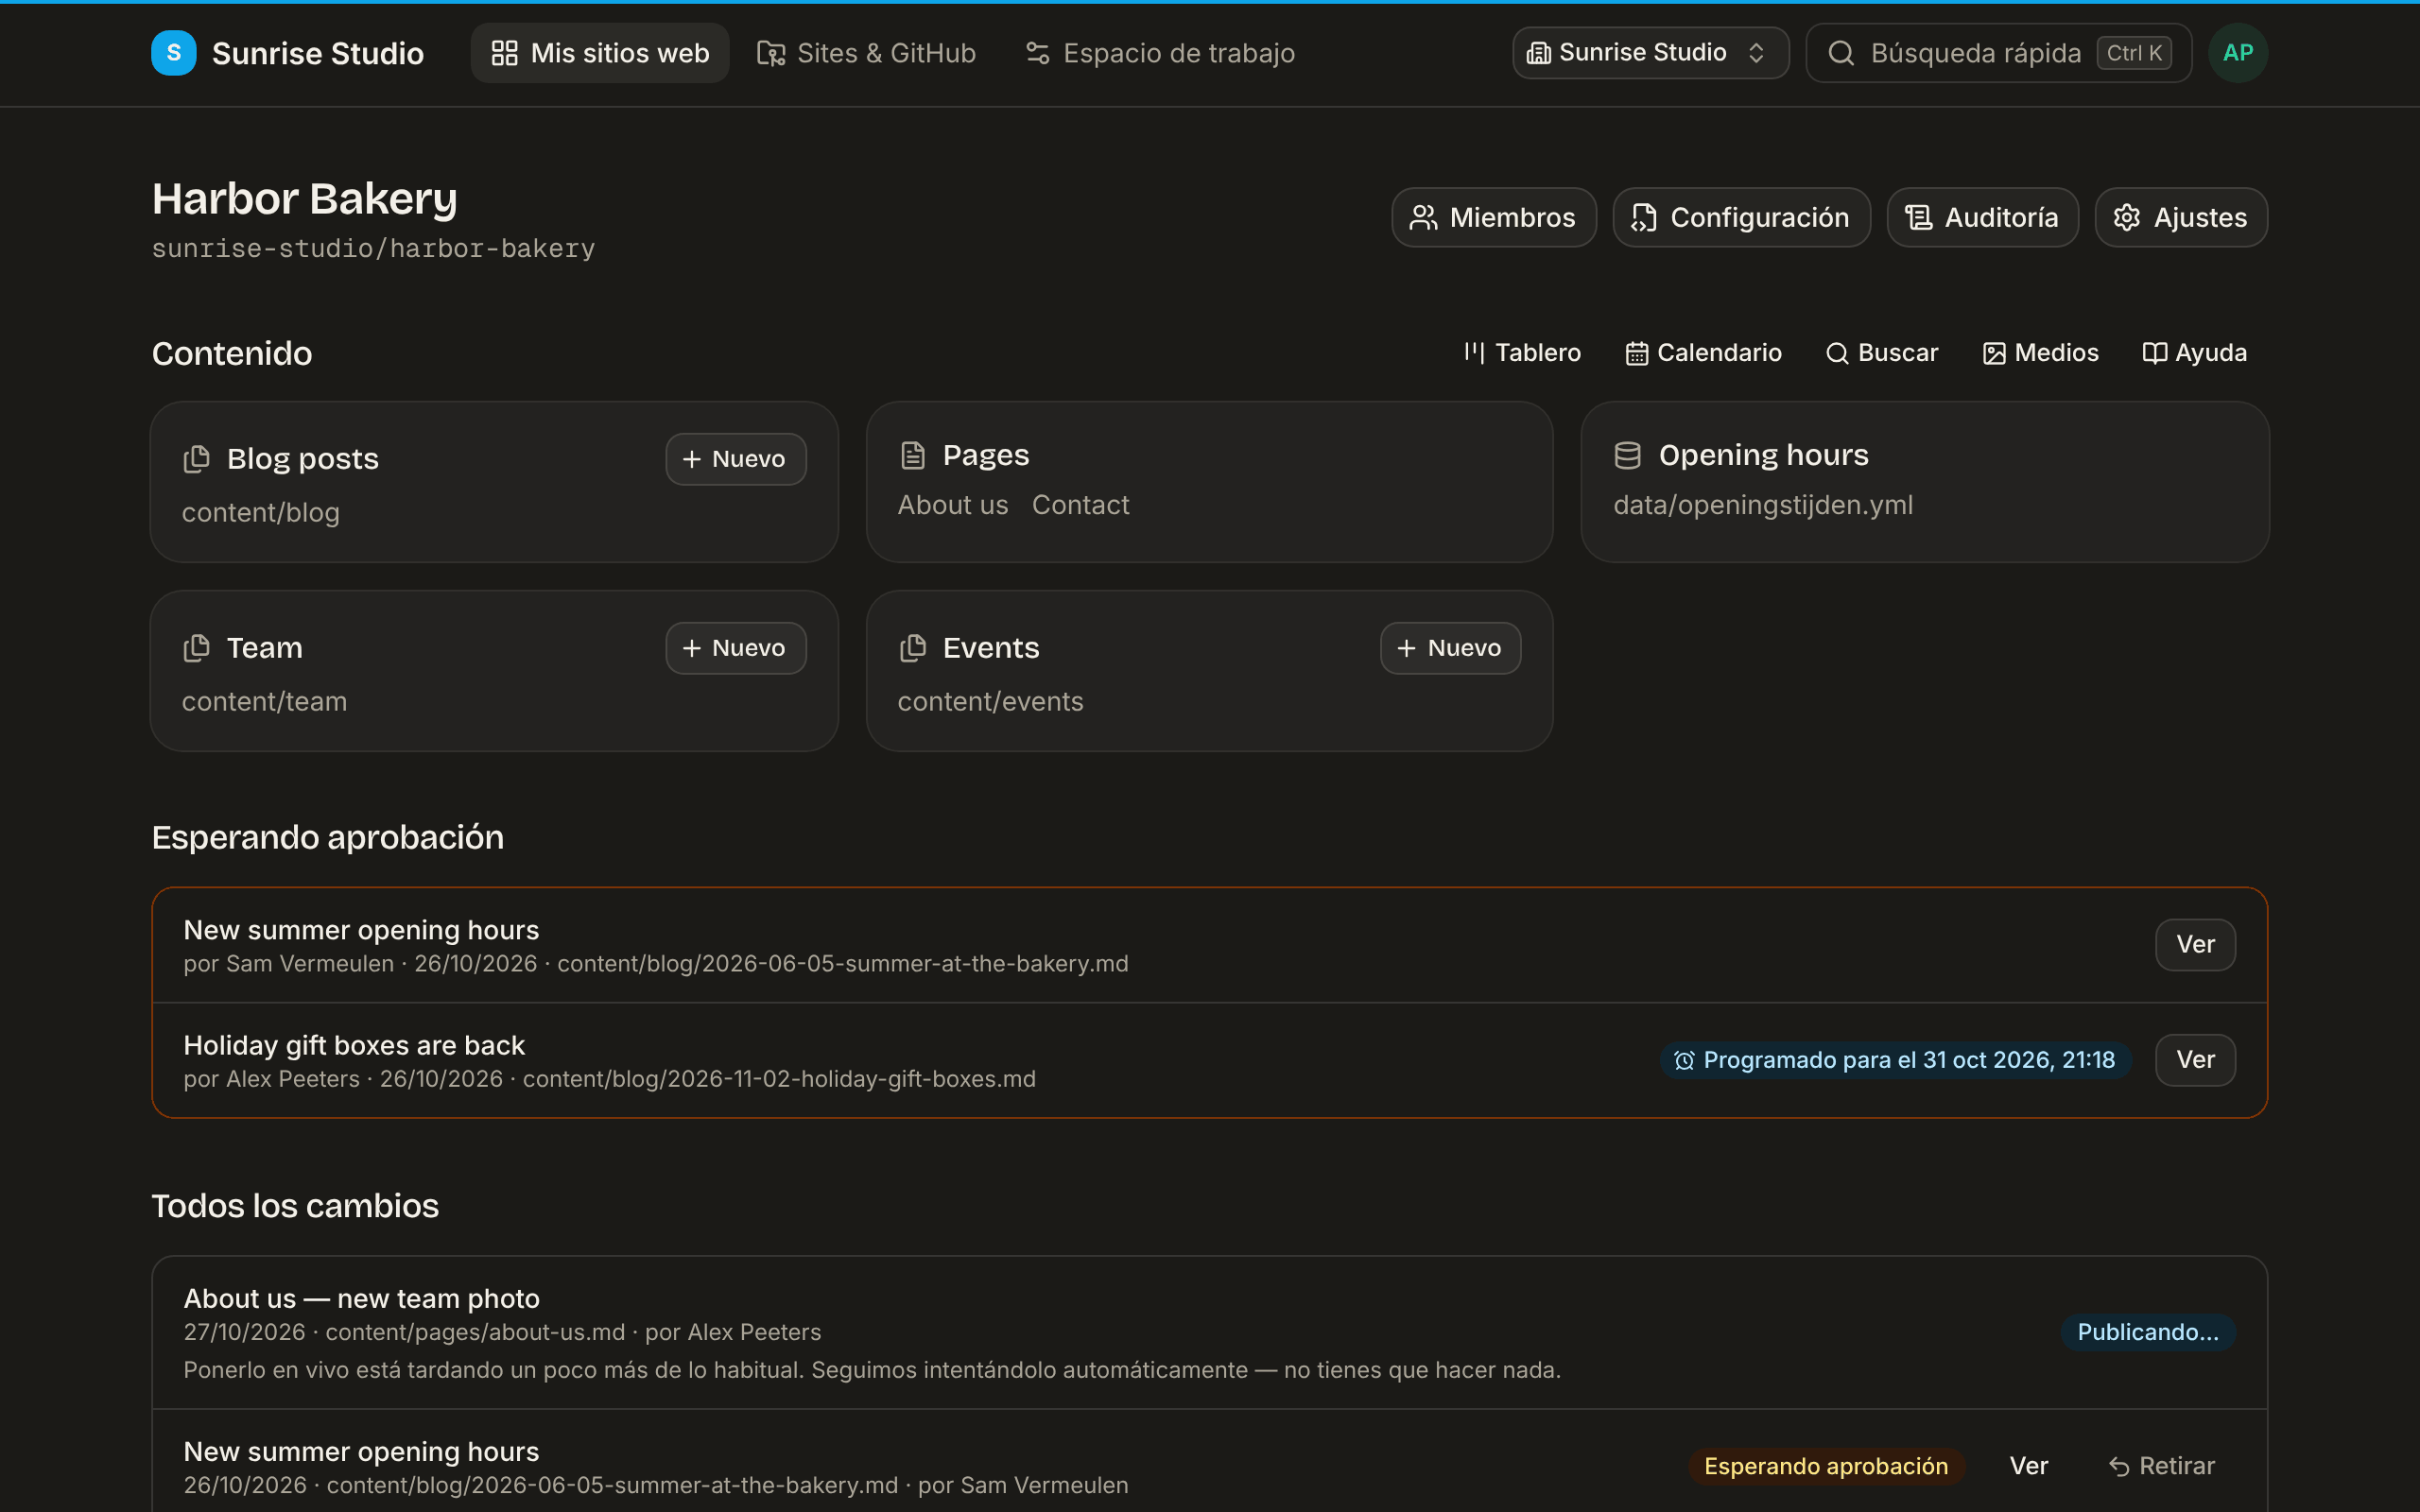This screenshot has height=1512, width=2420.
Task: Click the Publicando... status badge
Action: pyautogui.click(x=2148, y=1332)
